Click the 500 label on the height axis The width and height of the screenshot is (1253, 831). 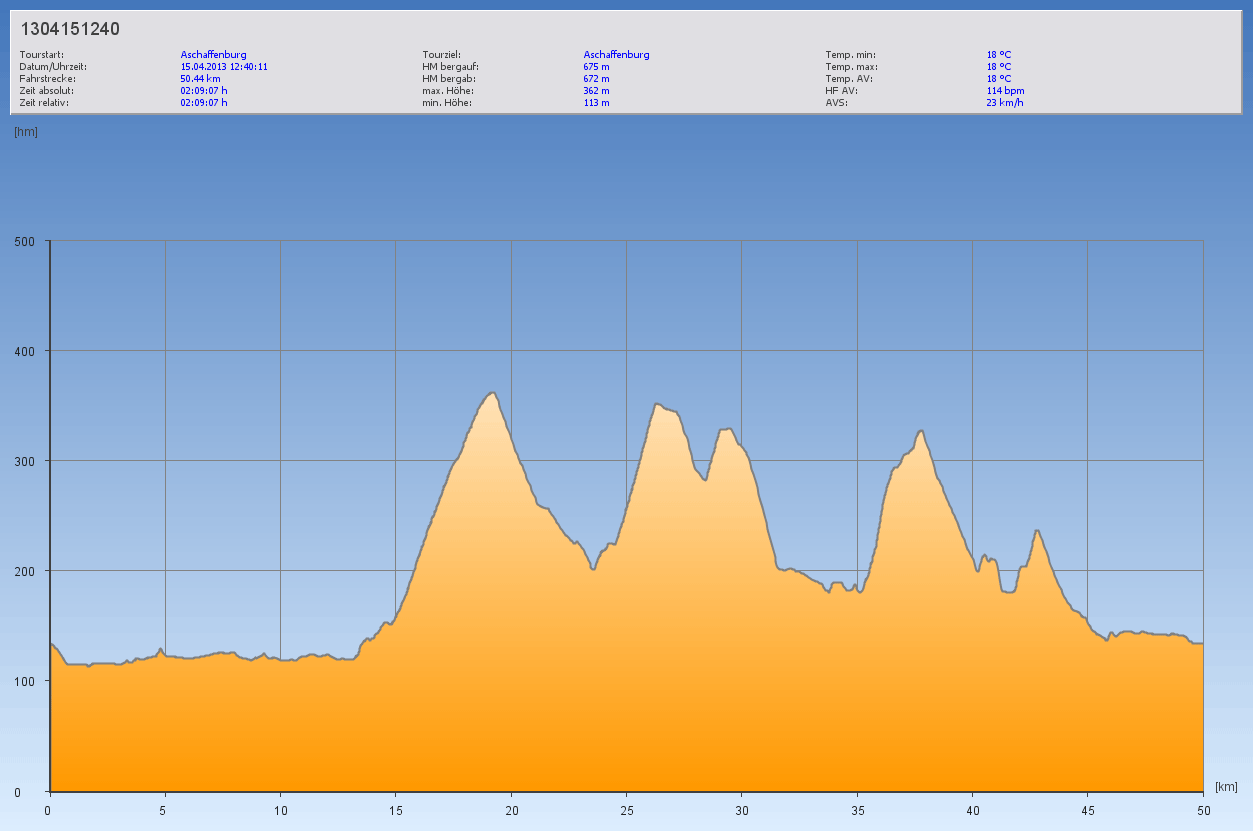click(x=25, y=241)
